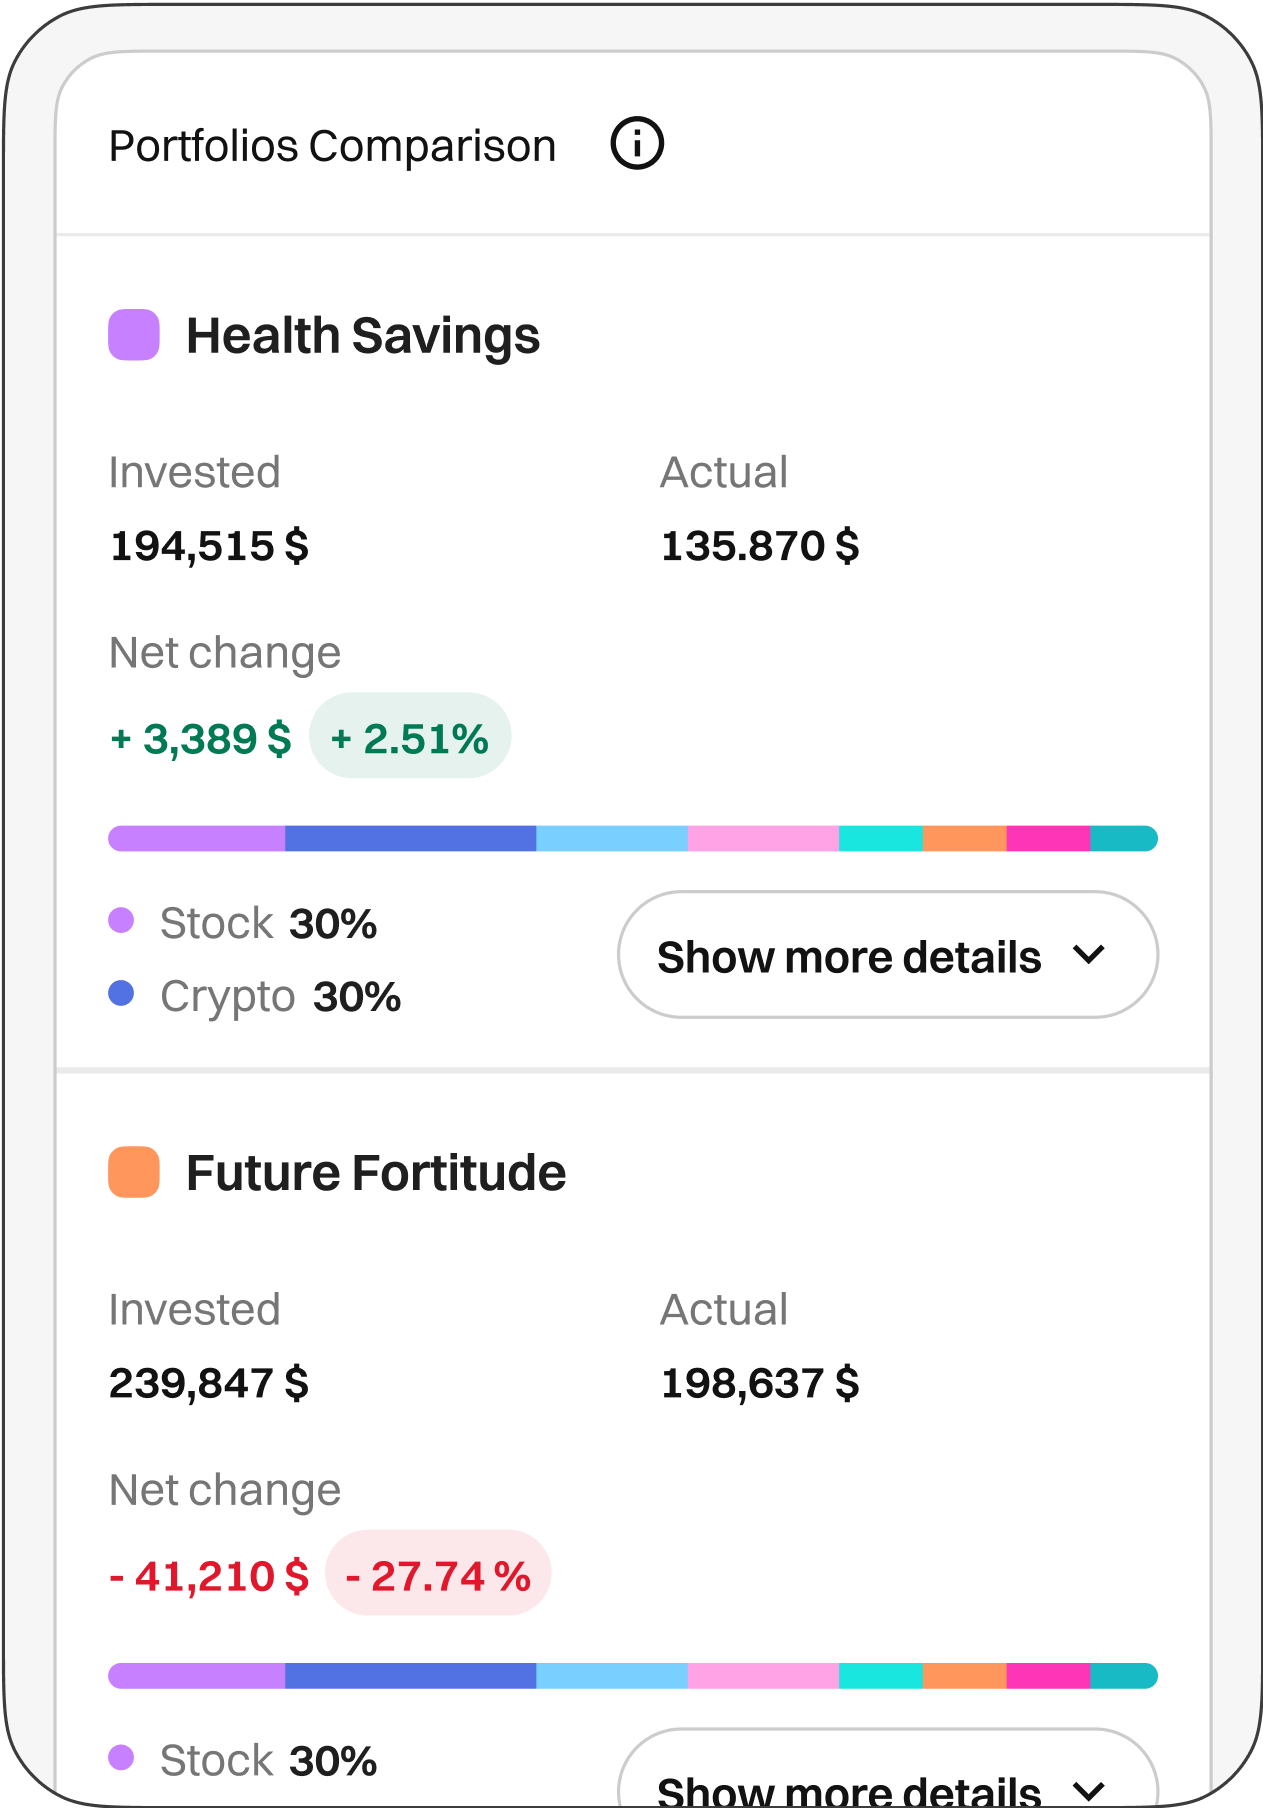Click the Health Savings invested amount 194,515 $

coord(209,546)
